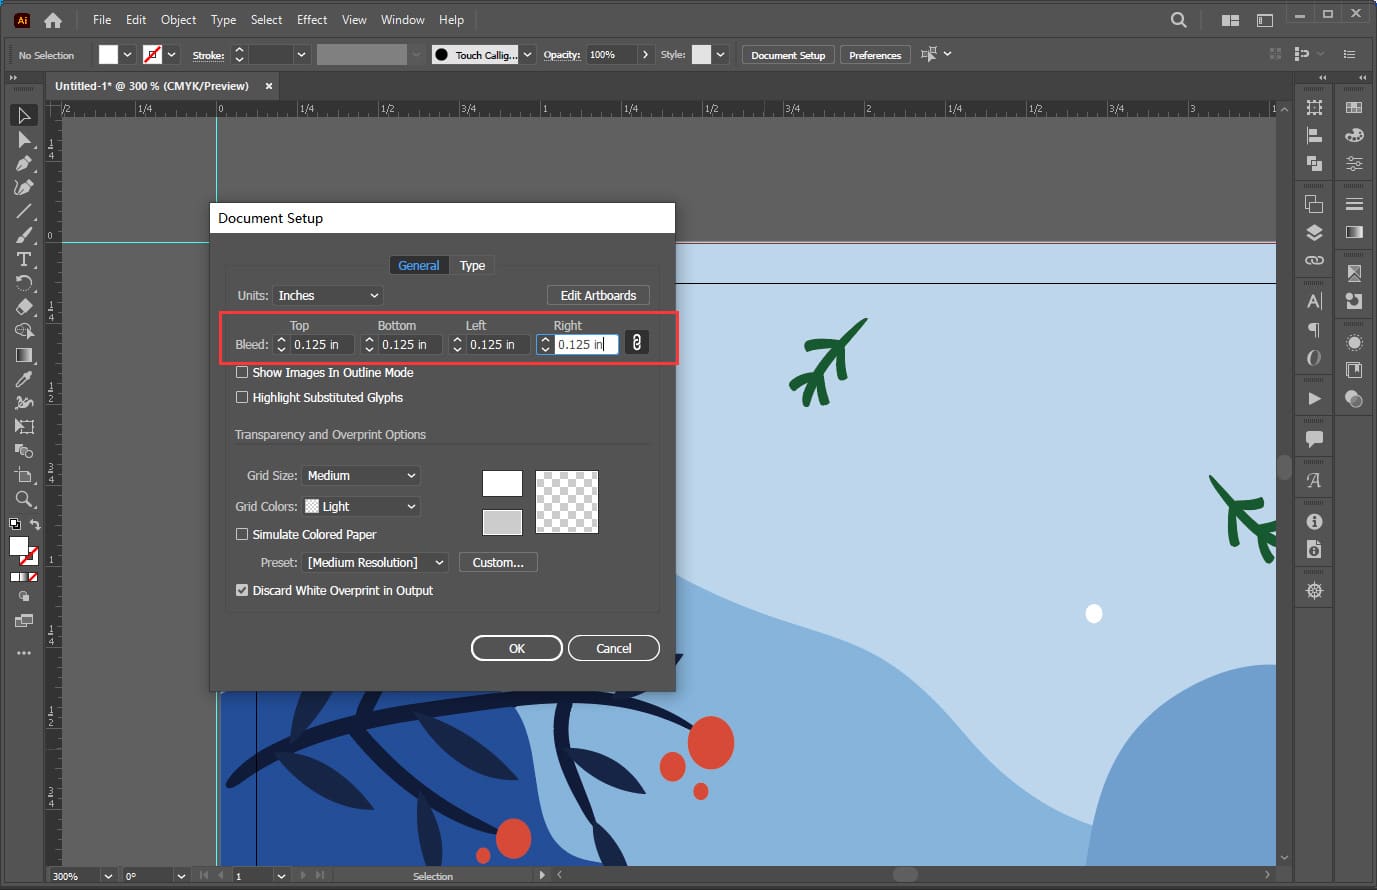This screenshot has height=890, width=1377.
Task: Select the Curvature tool
Action: pyautogui.click(x=24, y=187)
